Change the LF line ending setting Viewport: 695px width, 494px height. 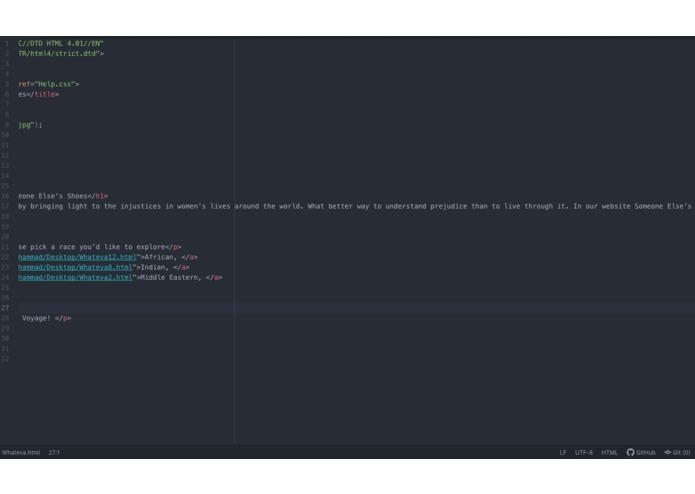pyautogui.click(x=562, y=452)
